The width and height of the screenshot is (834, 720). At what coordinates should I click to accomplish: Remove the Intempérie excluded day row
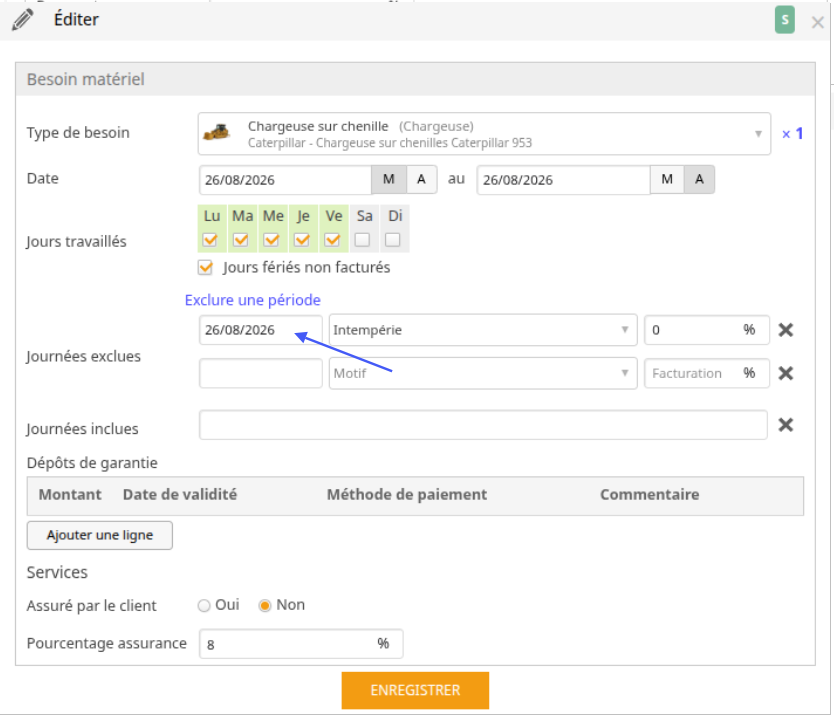point(786,330)
